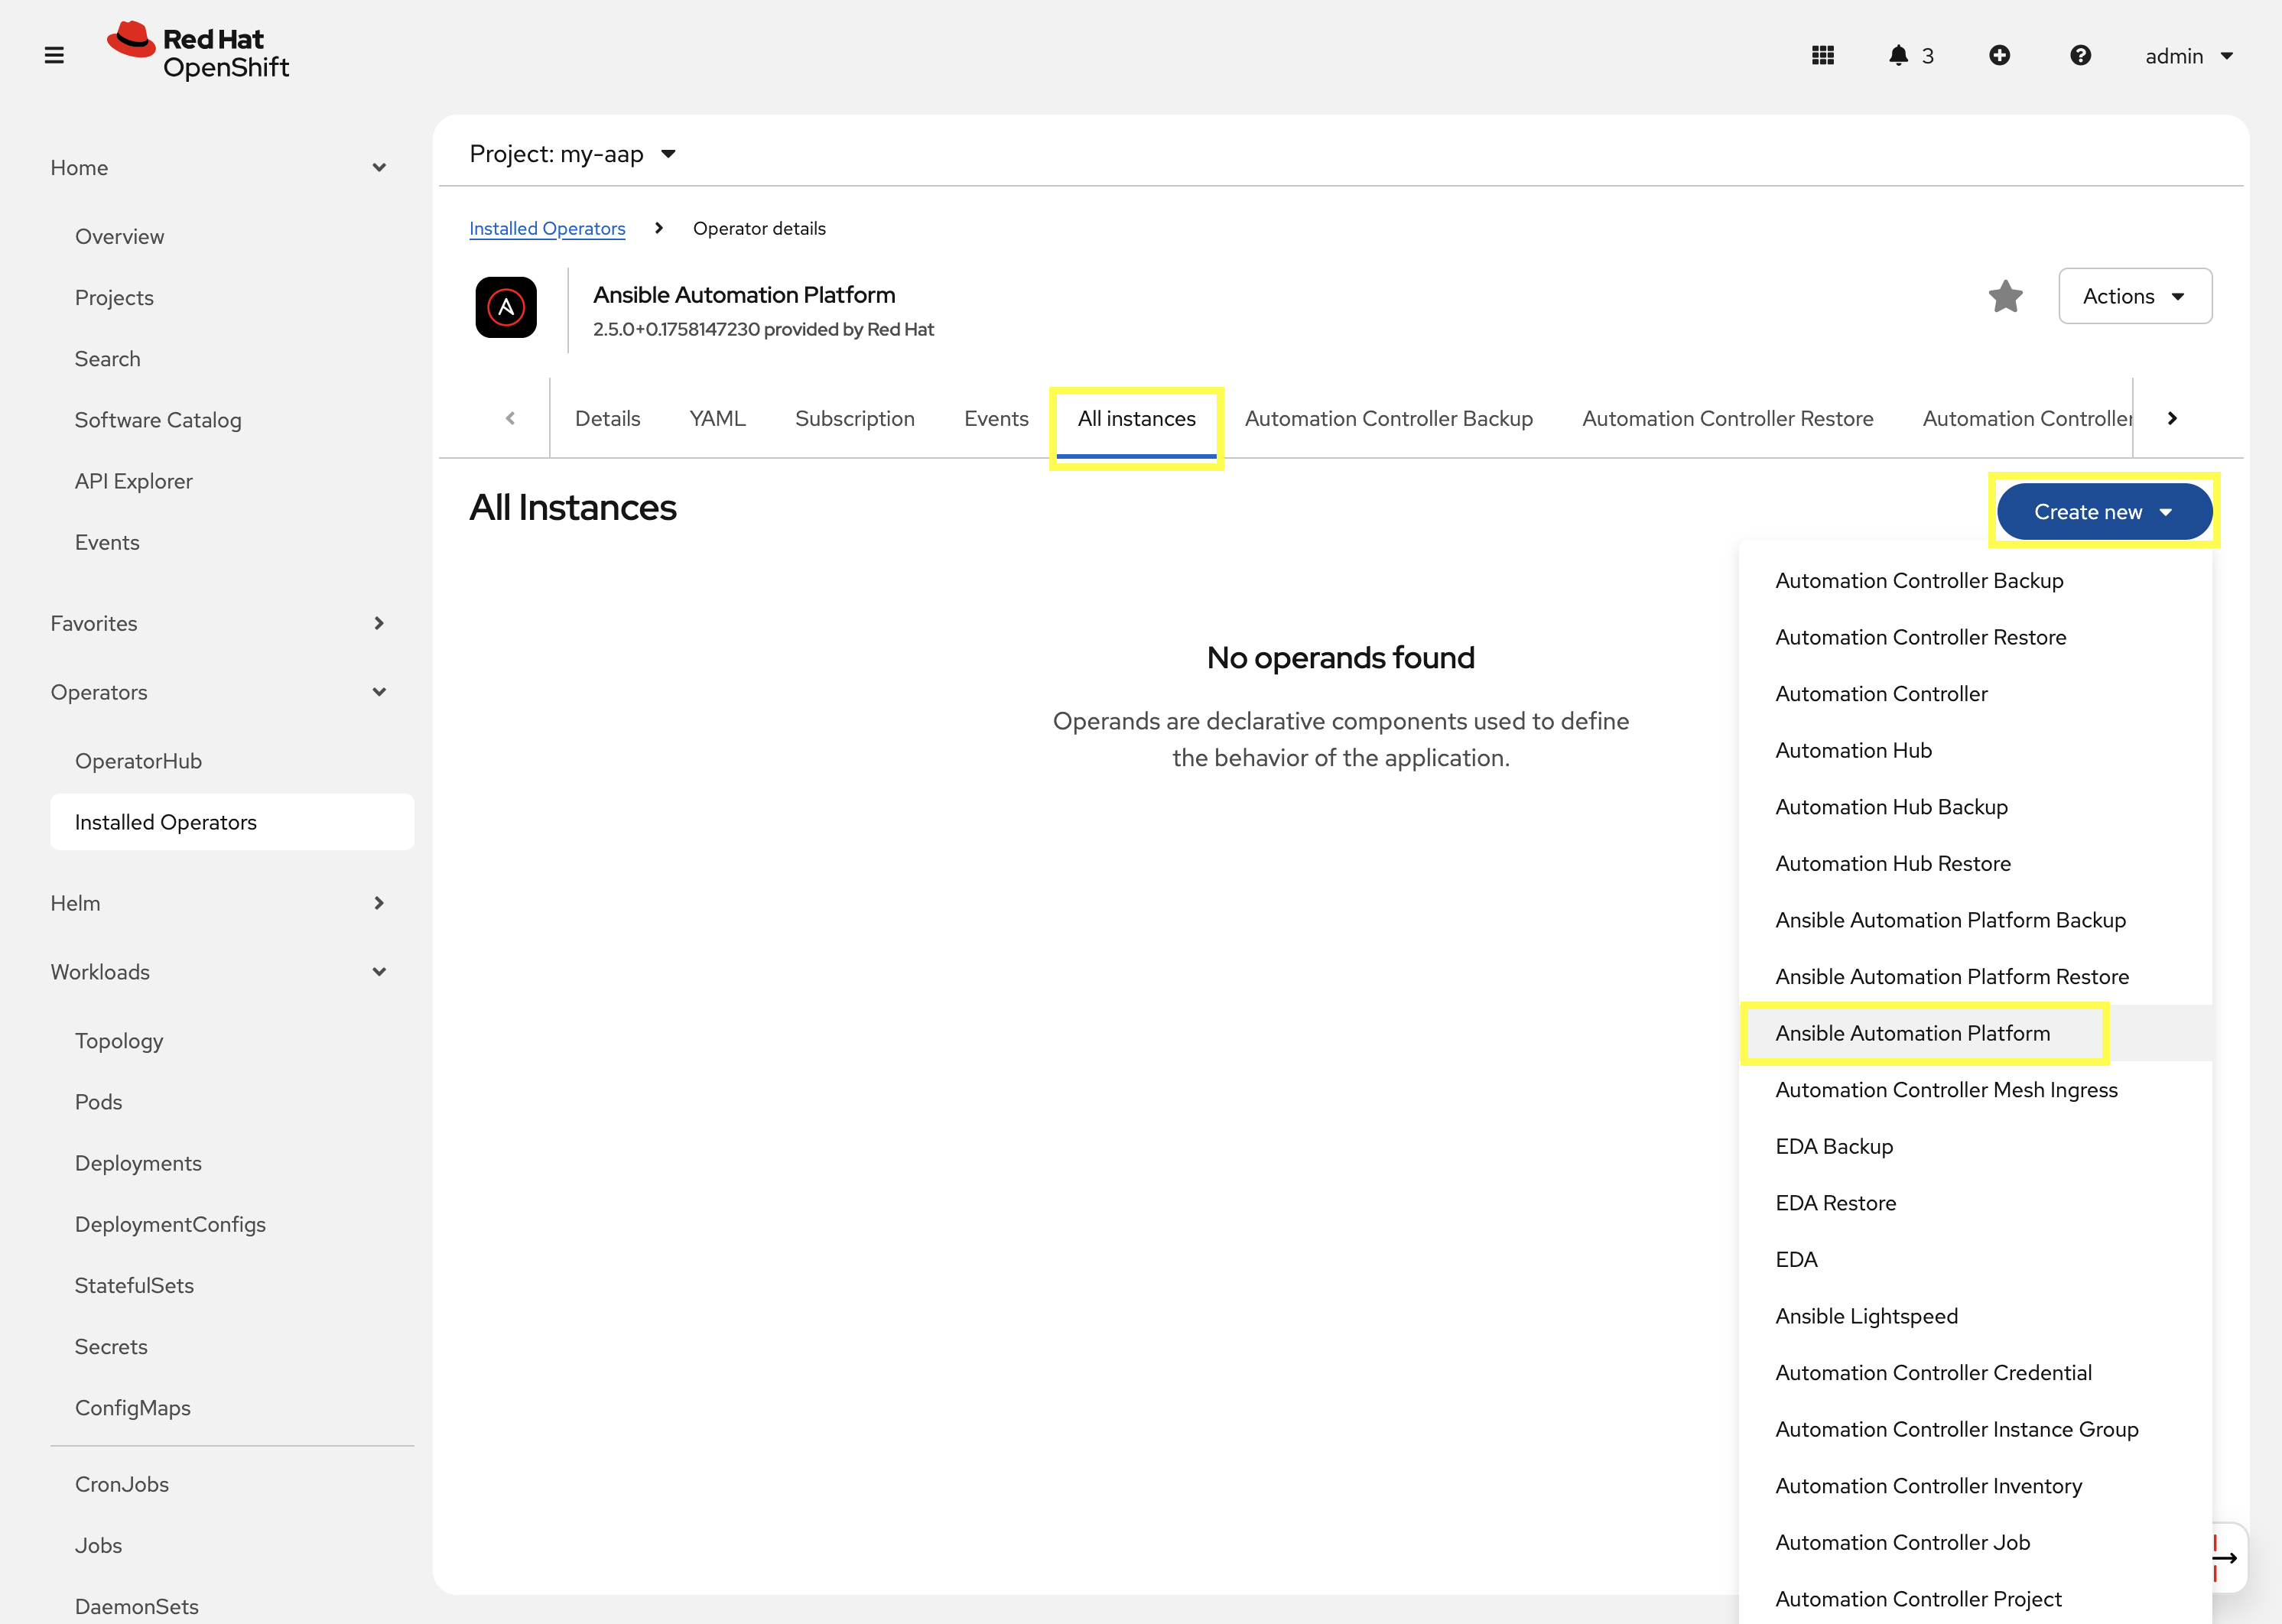The image size is (2282, 1624).
Task: Open the help question mark icon
Action: point(2080,56)
